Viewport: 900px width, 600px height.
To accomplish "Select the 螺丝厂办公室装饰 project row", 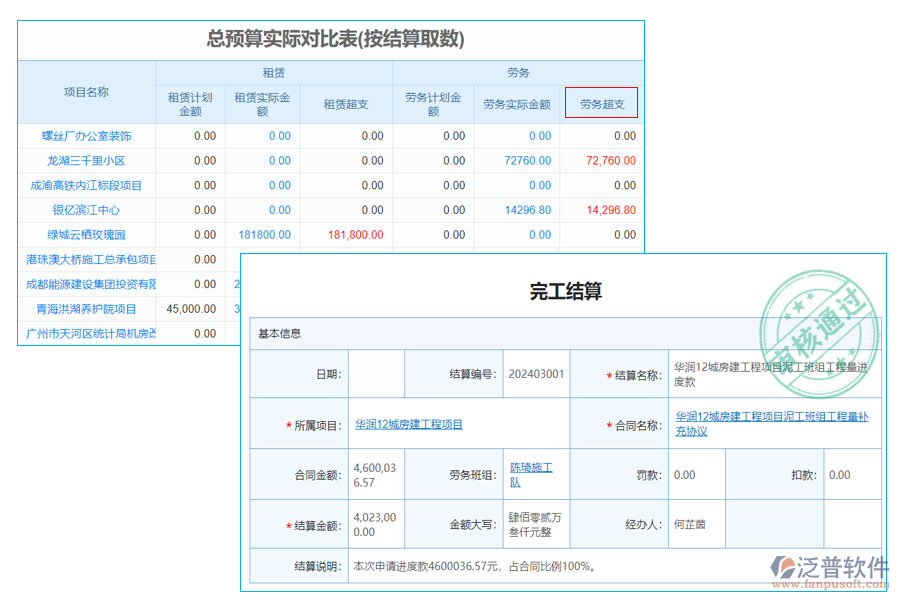I will tap(86, 135).
